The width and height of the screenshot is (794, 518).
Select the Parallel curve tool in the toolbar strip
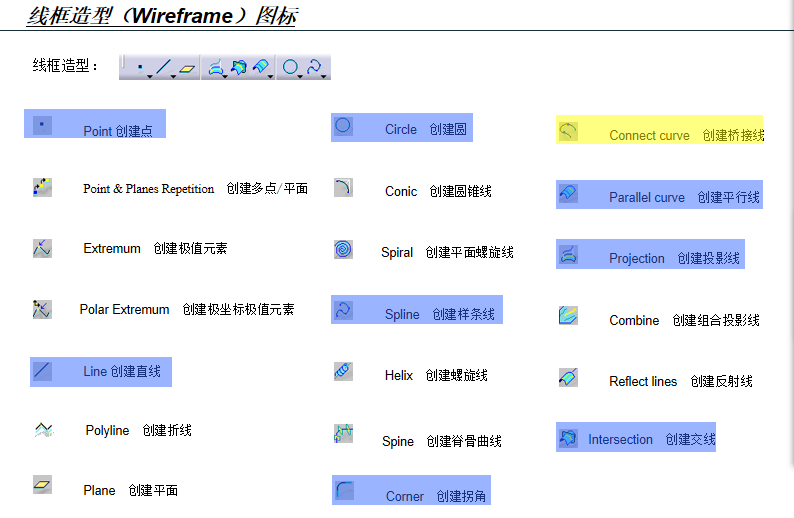260,66
